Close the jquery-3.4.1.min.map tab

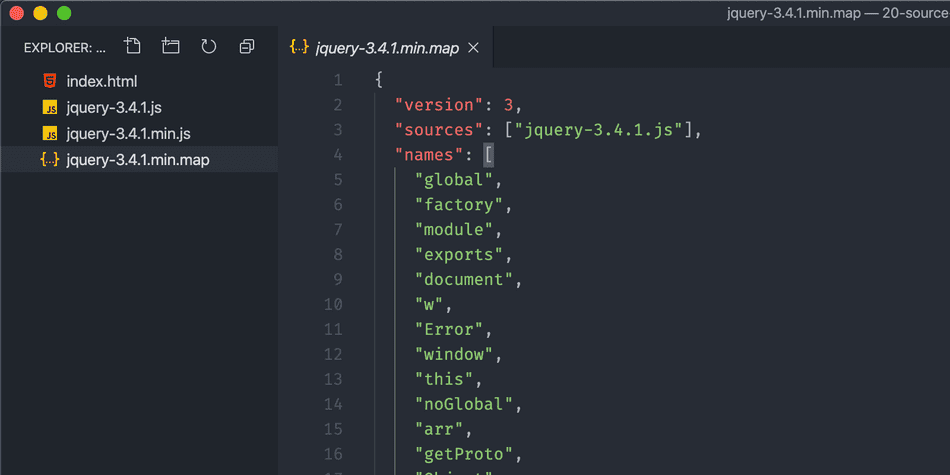click(474, 47)
